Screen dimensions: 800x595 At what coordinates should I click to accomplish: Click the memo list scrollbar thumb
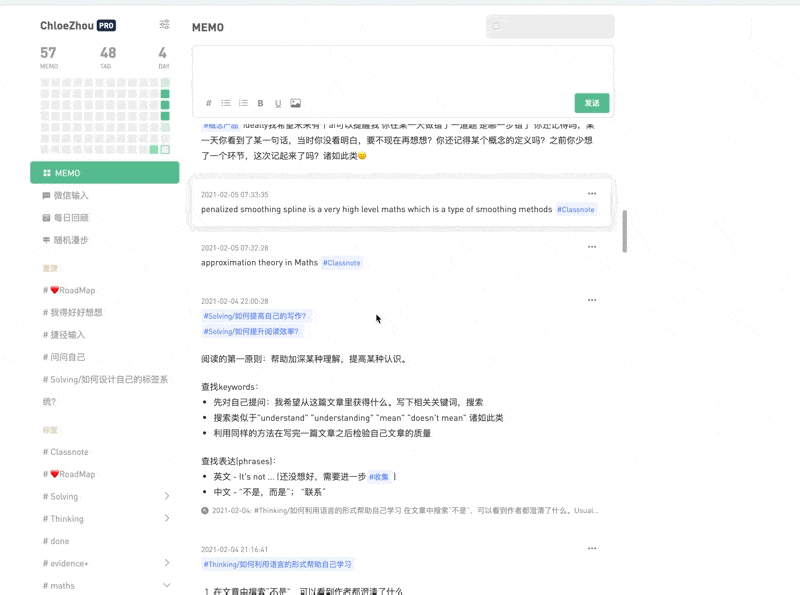(x=624, y=231)
